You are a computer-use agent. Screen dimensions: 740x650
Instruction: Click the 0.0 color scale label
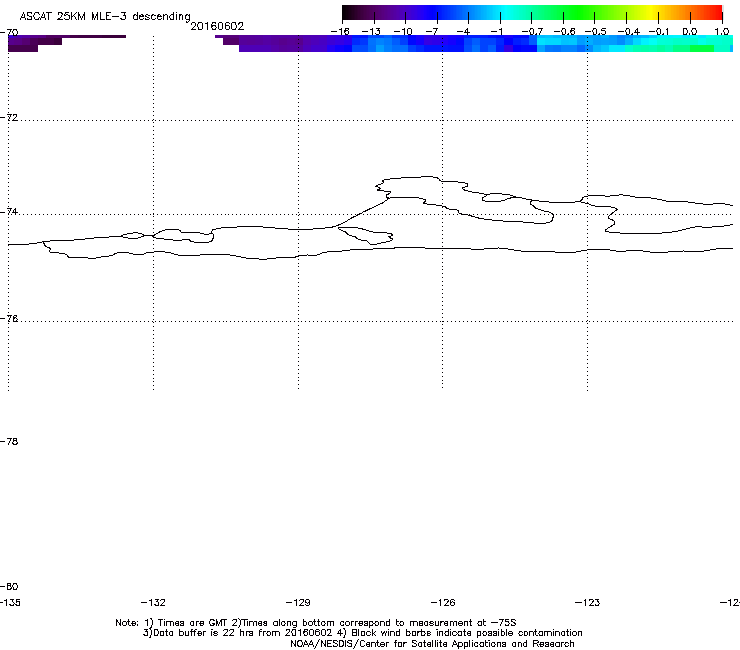(690, 32)
